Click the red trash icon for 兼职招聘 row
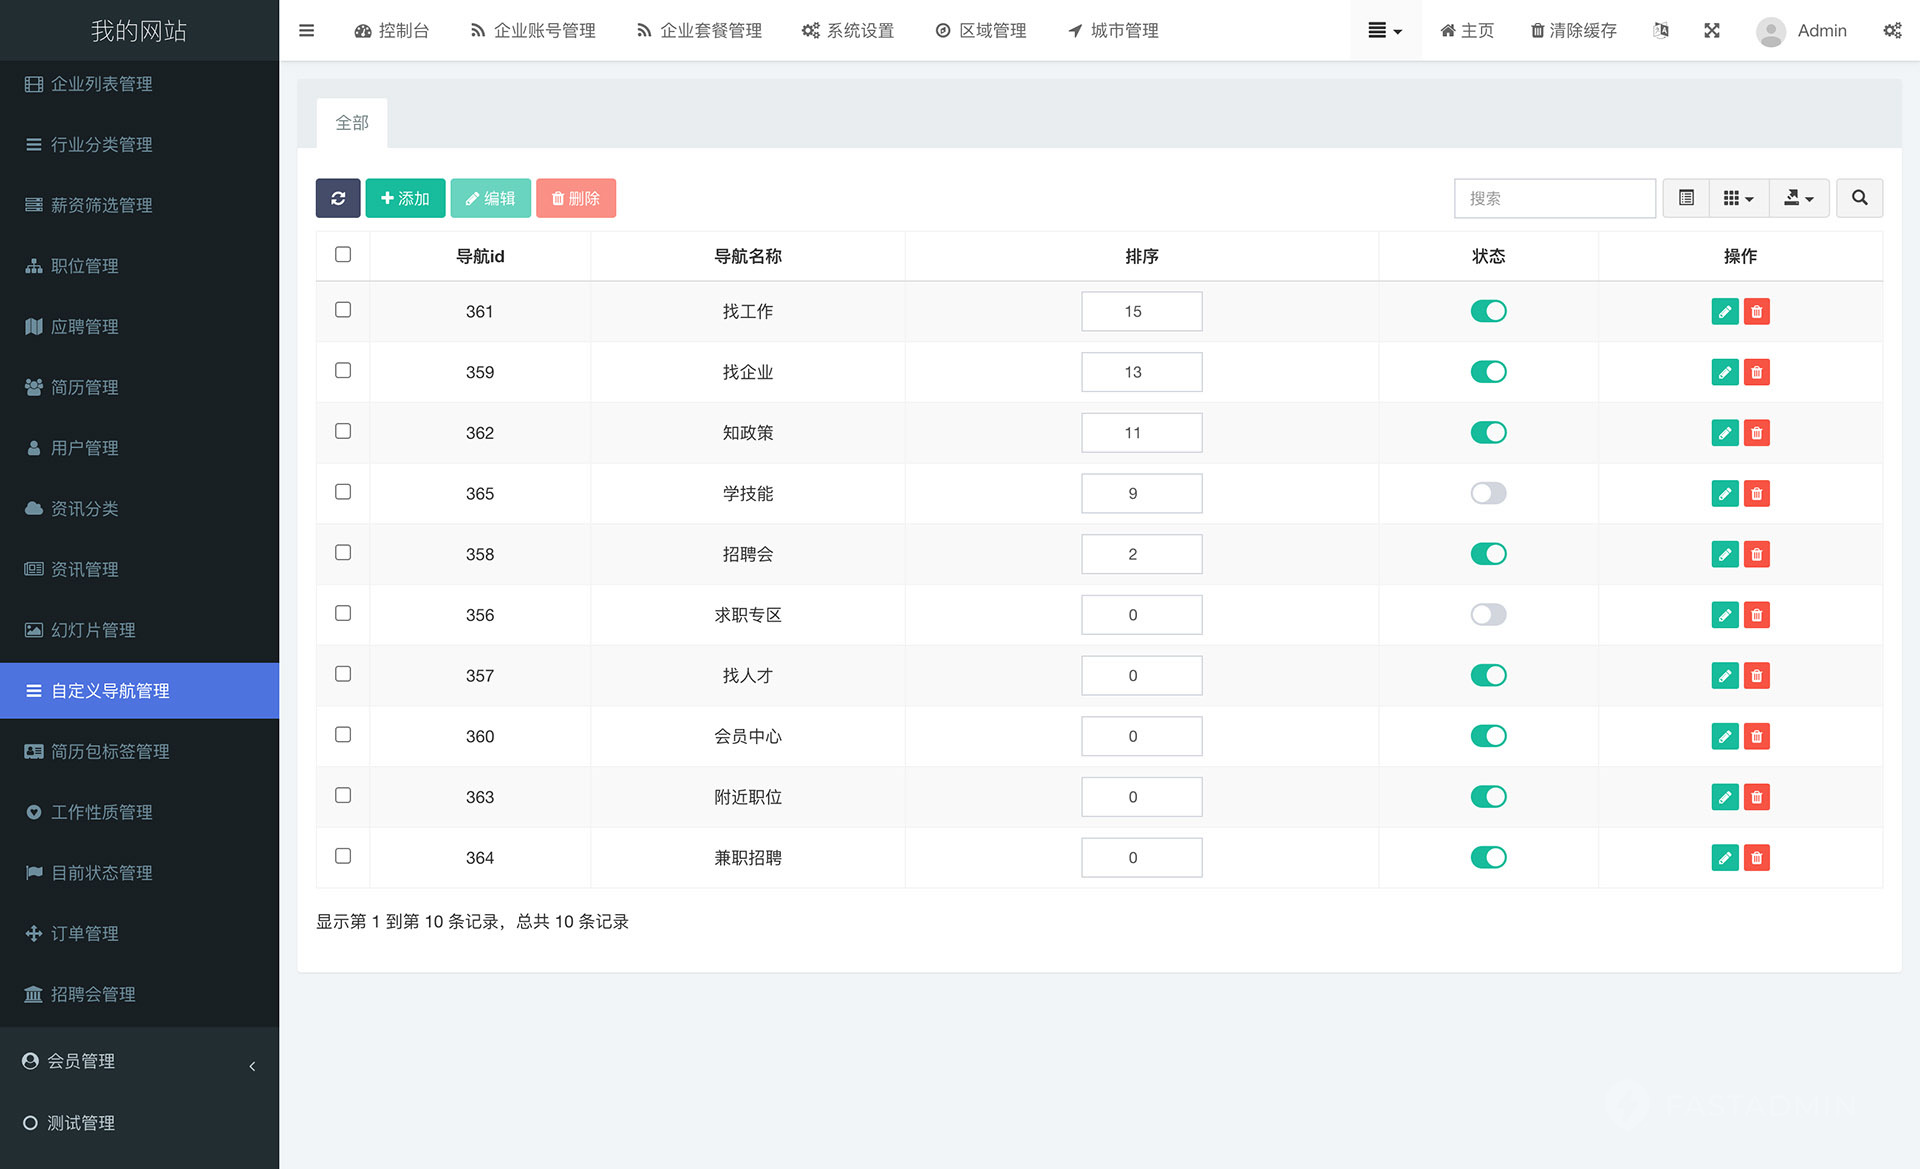Viewport: 1920px width, 1169px height. coord(1756,857)
